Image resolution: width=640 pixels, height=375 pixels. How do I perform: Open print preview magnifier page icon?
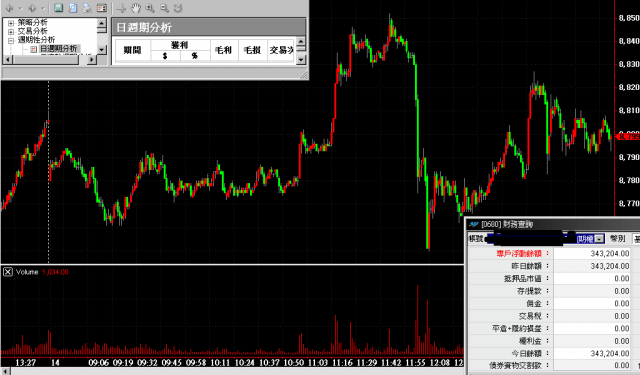73,8
